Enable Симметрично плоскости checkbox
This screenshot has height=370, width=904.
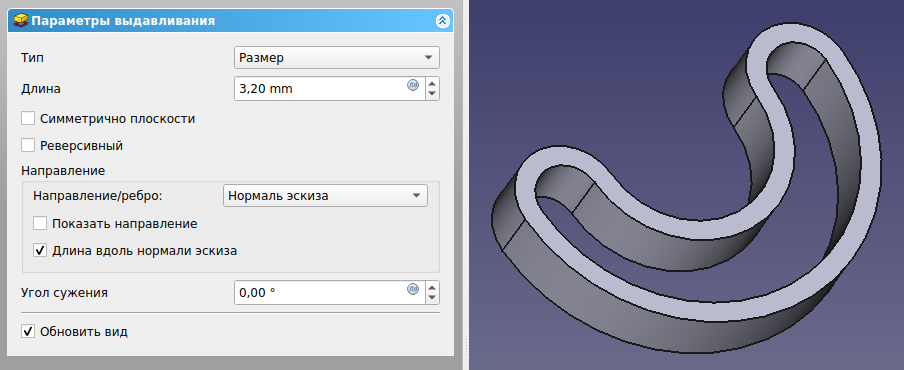tap(28, 119)
